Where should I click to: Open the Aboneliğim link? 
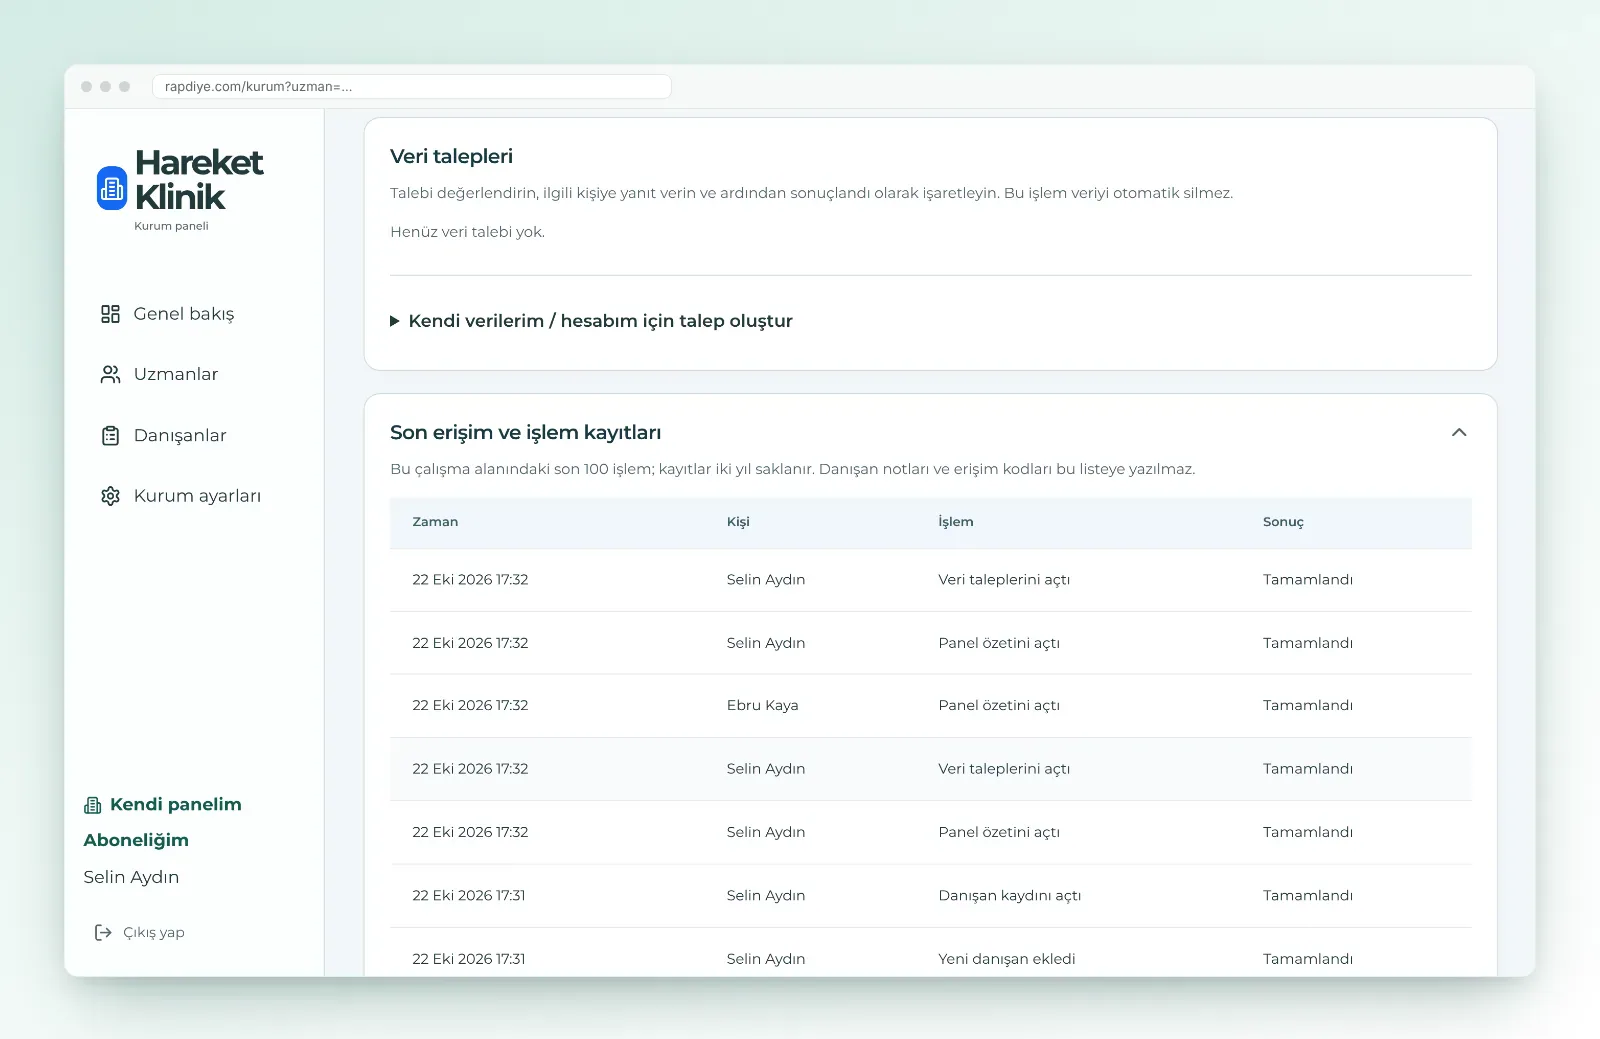pos(136,840)
